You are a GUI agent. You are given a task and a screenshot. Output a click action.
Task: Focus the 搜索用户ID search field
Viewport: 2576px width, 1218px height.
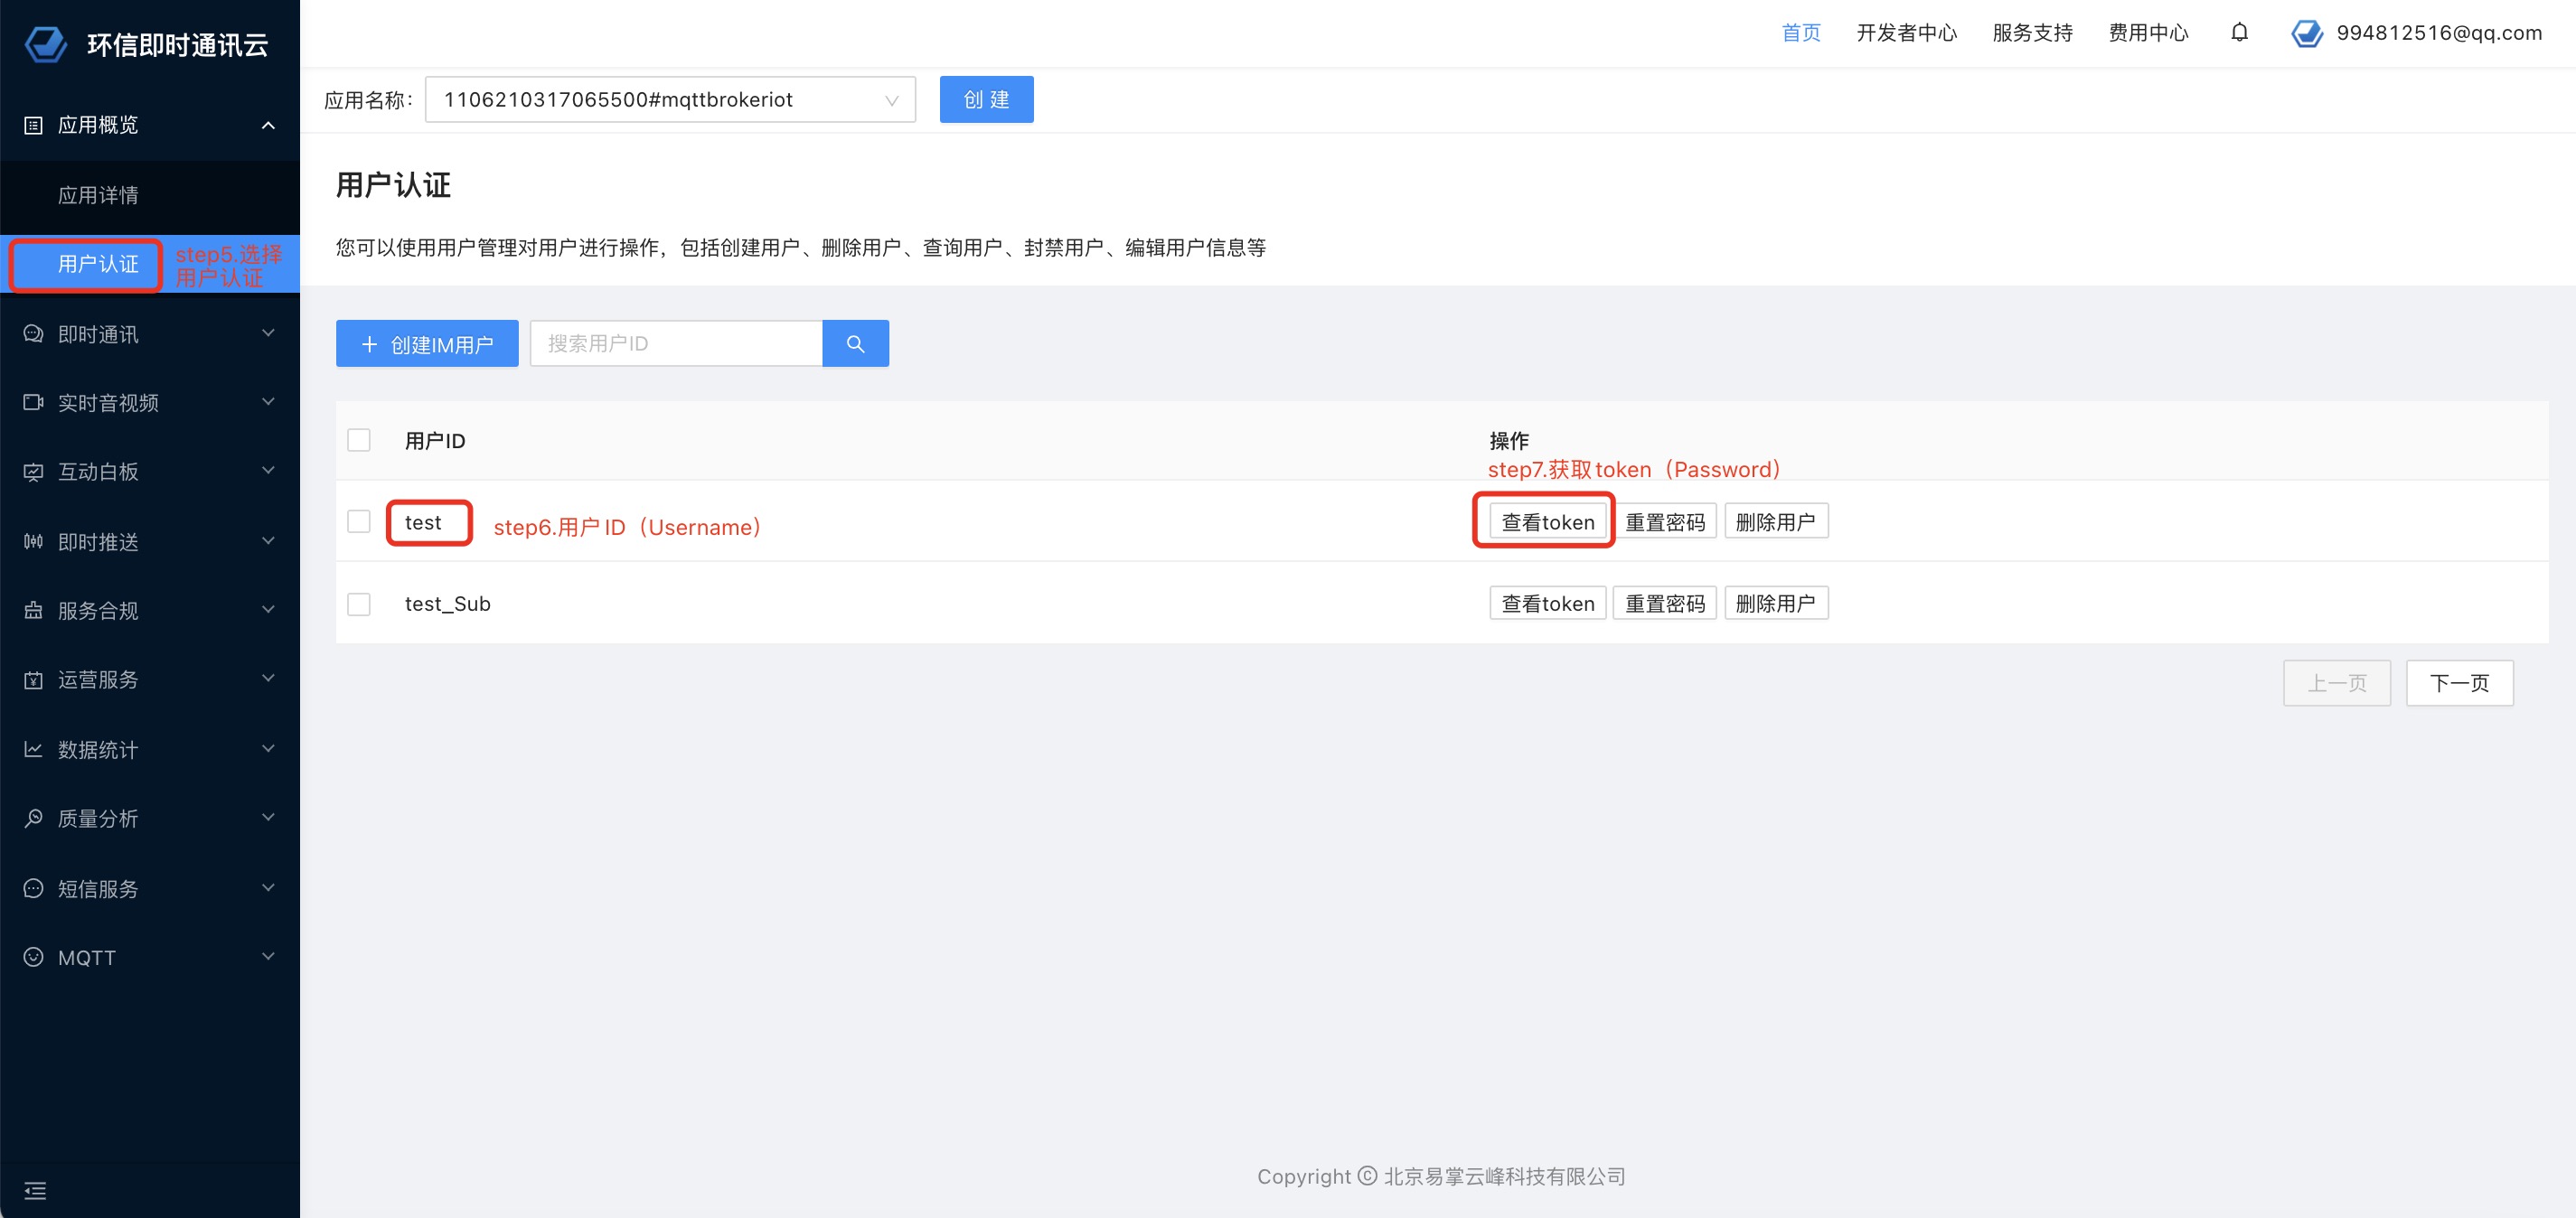click(x=676, y=343)
